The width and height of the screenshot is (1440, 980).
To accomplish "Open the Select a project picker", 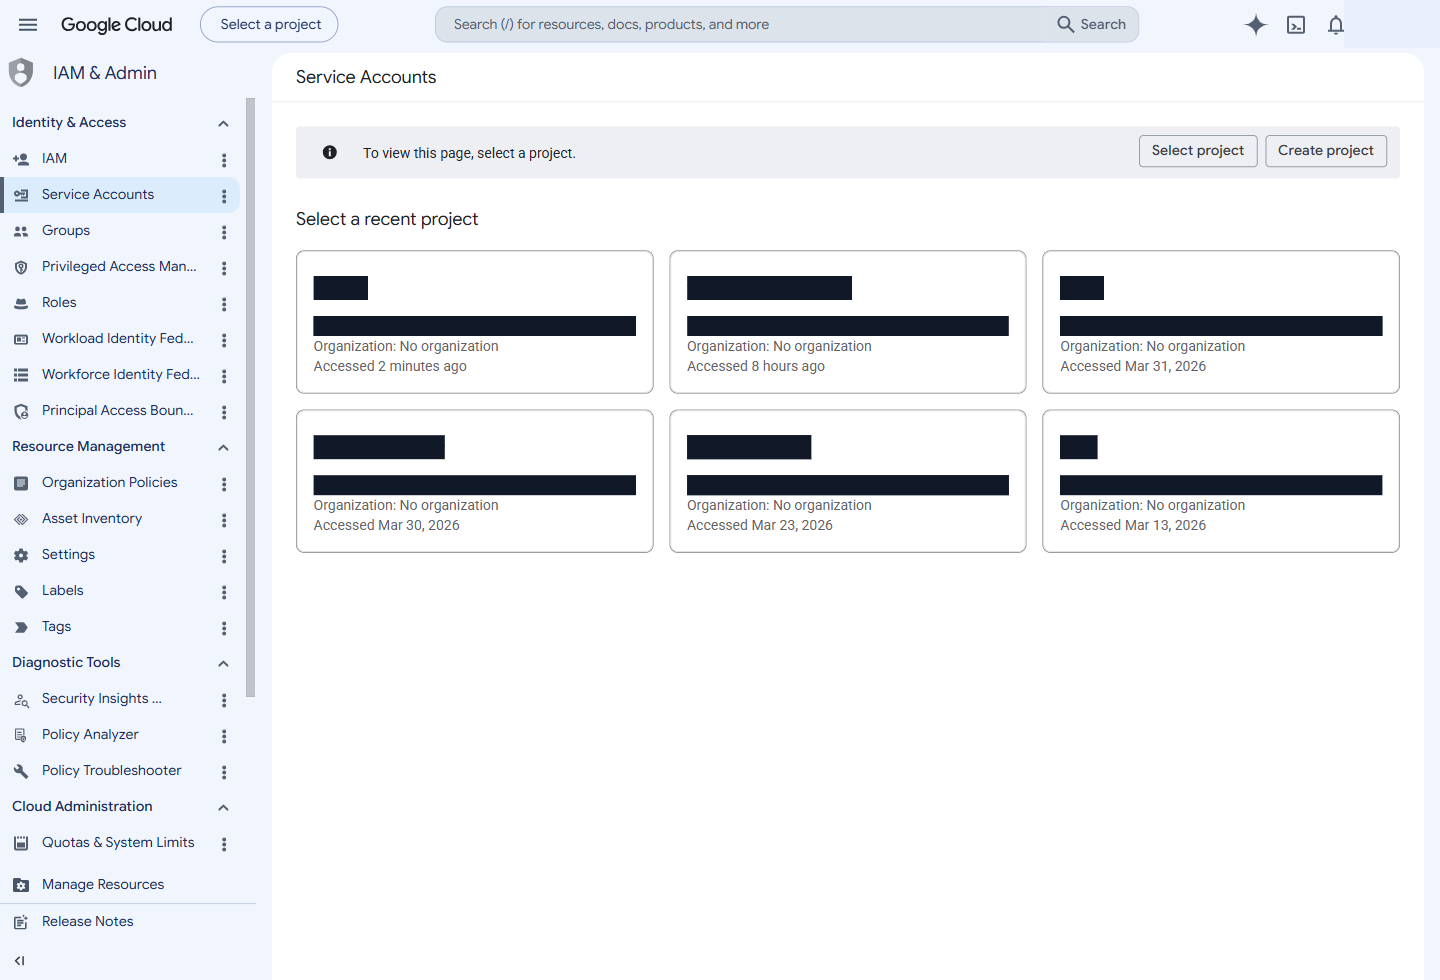I will tap(269, 24).
